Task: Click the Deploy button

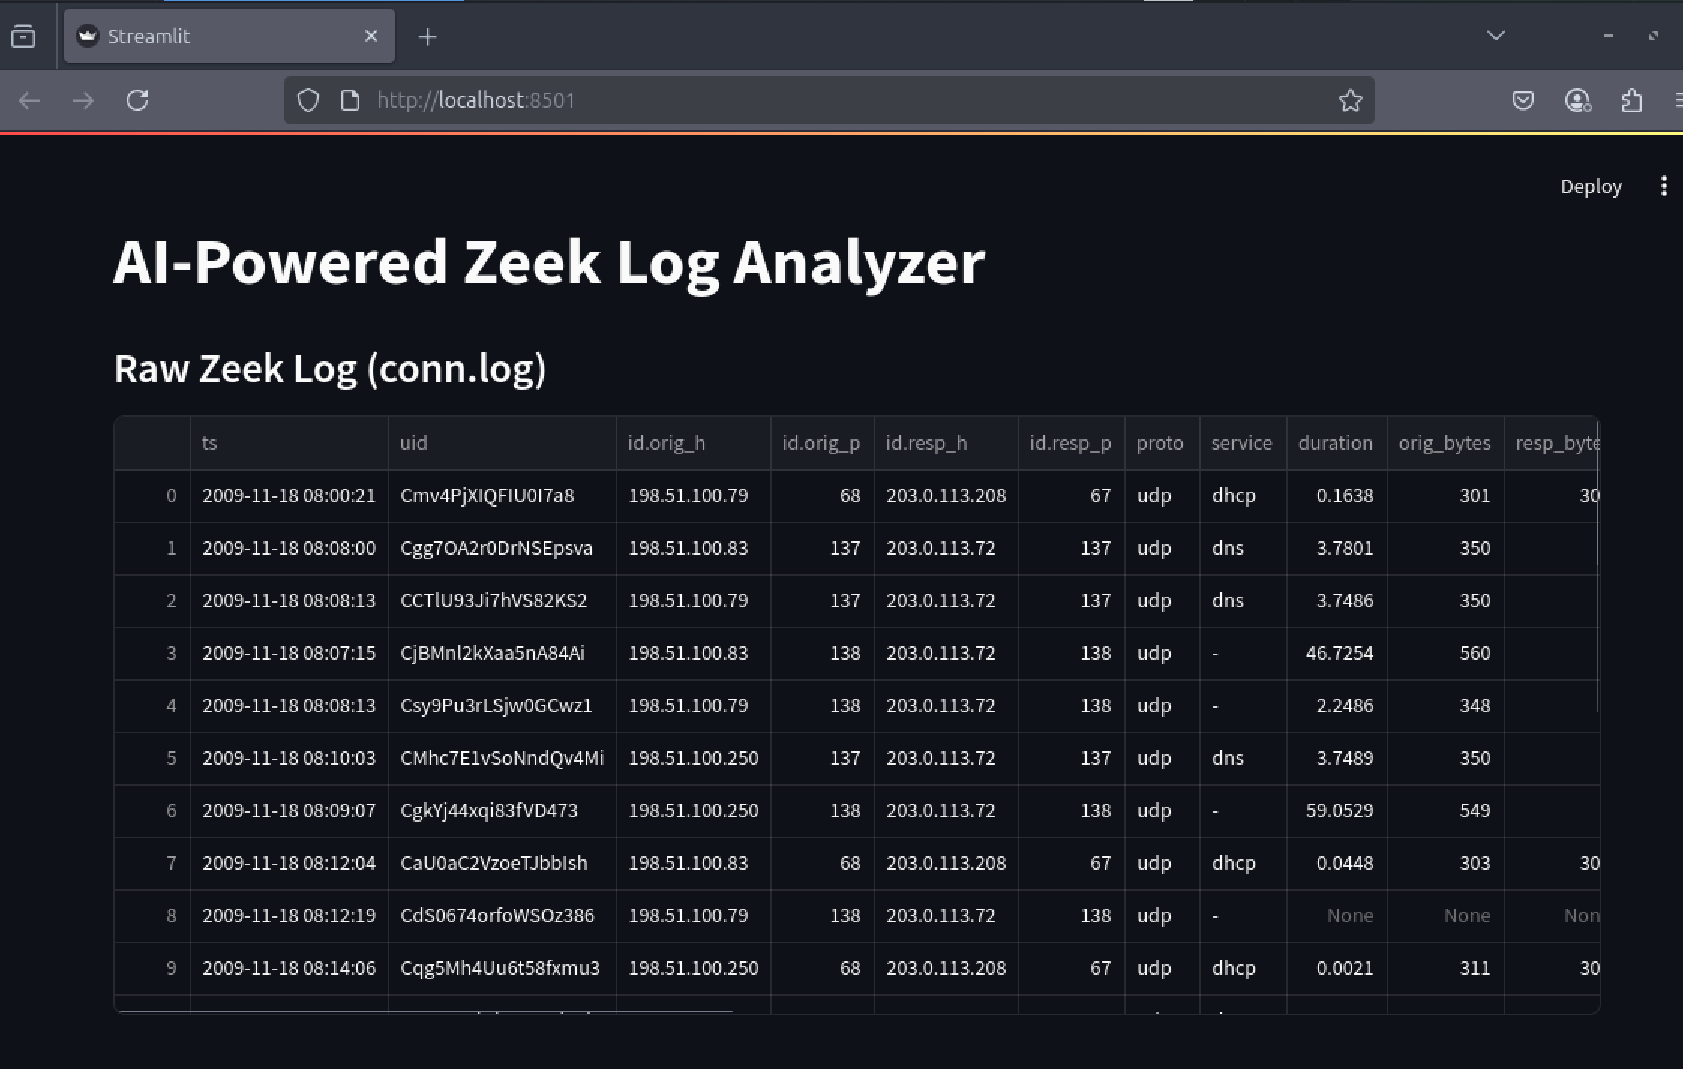Action: click(x=1590, y=187)
